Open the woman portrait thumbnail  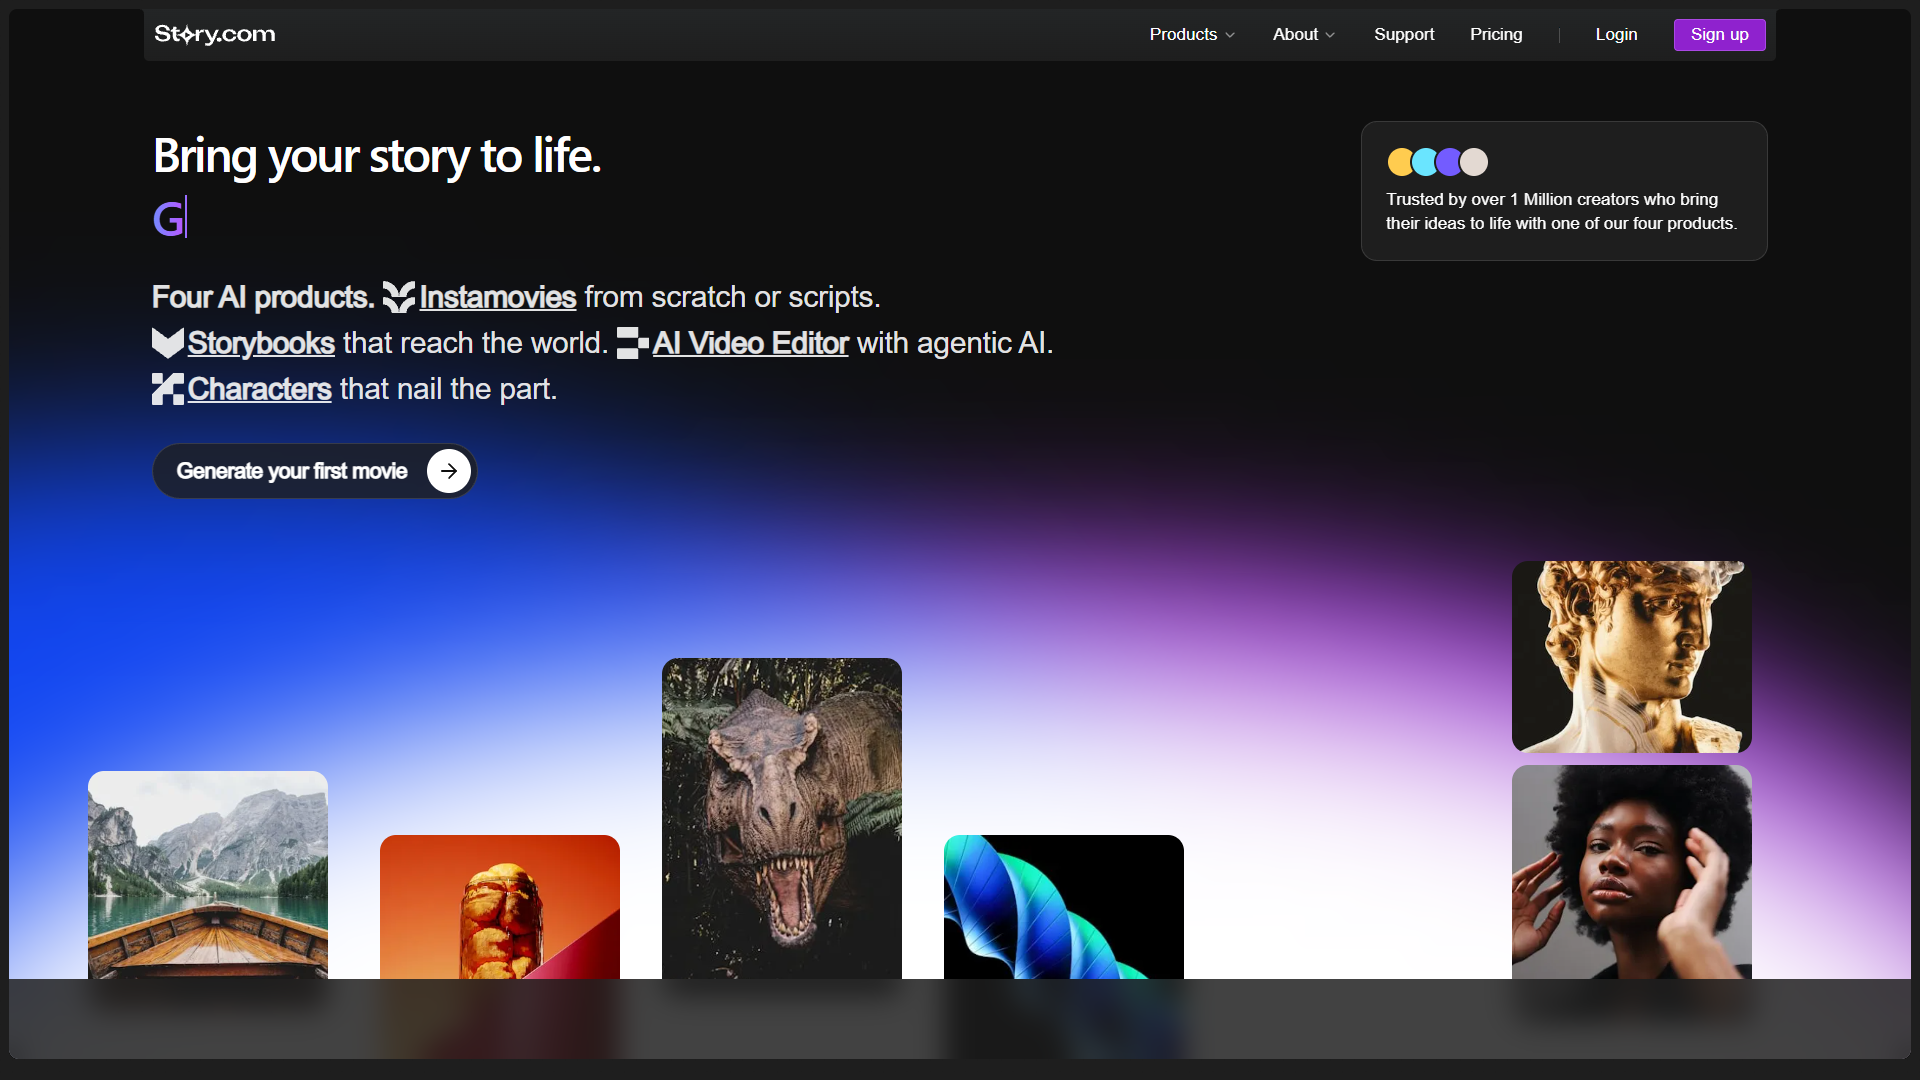[1632, 872]
